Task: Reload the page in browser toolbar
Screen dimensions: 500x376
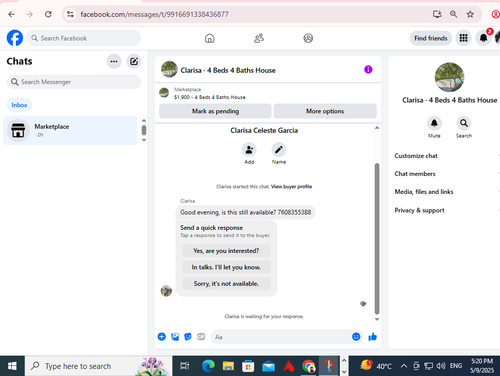Action: coord(48,14)
